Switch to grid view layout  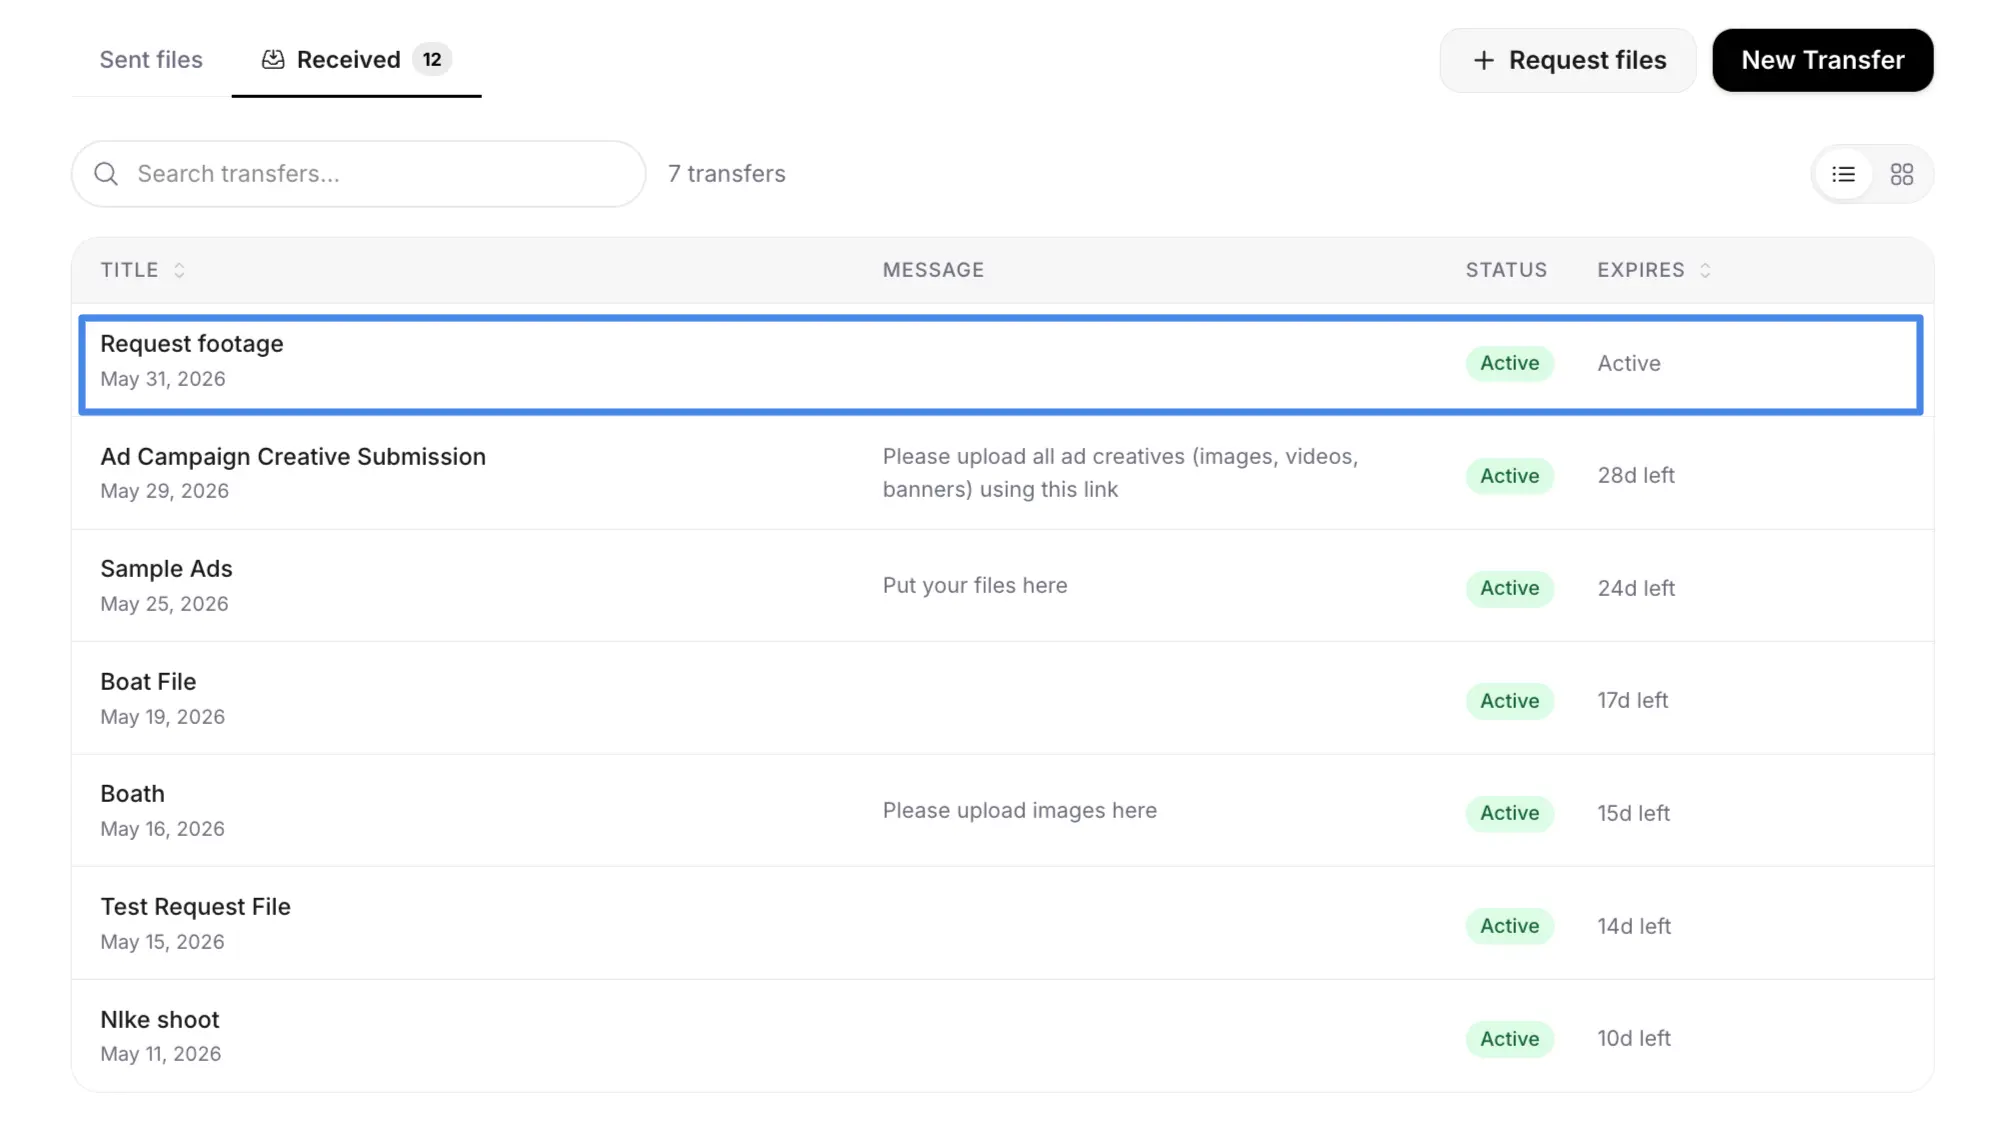[x=1901, y=175]
